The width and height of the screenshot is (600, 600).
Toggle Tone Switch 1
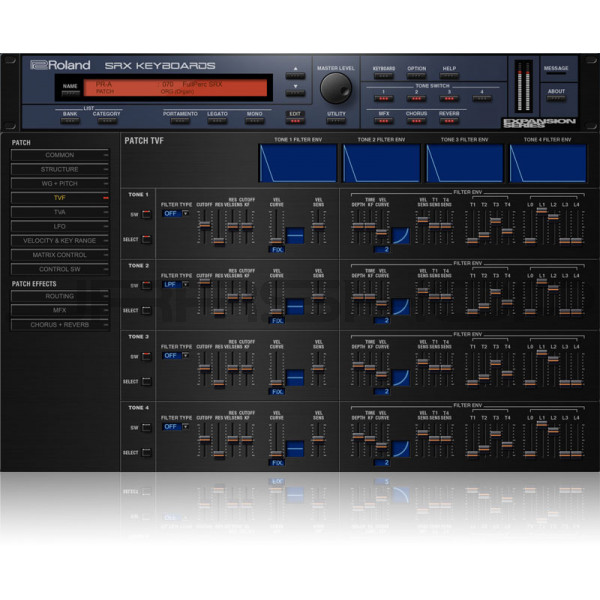click(x=383, y=99)
